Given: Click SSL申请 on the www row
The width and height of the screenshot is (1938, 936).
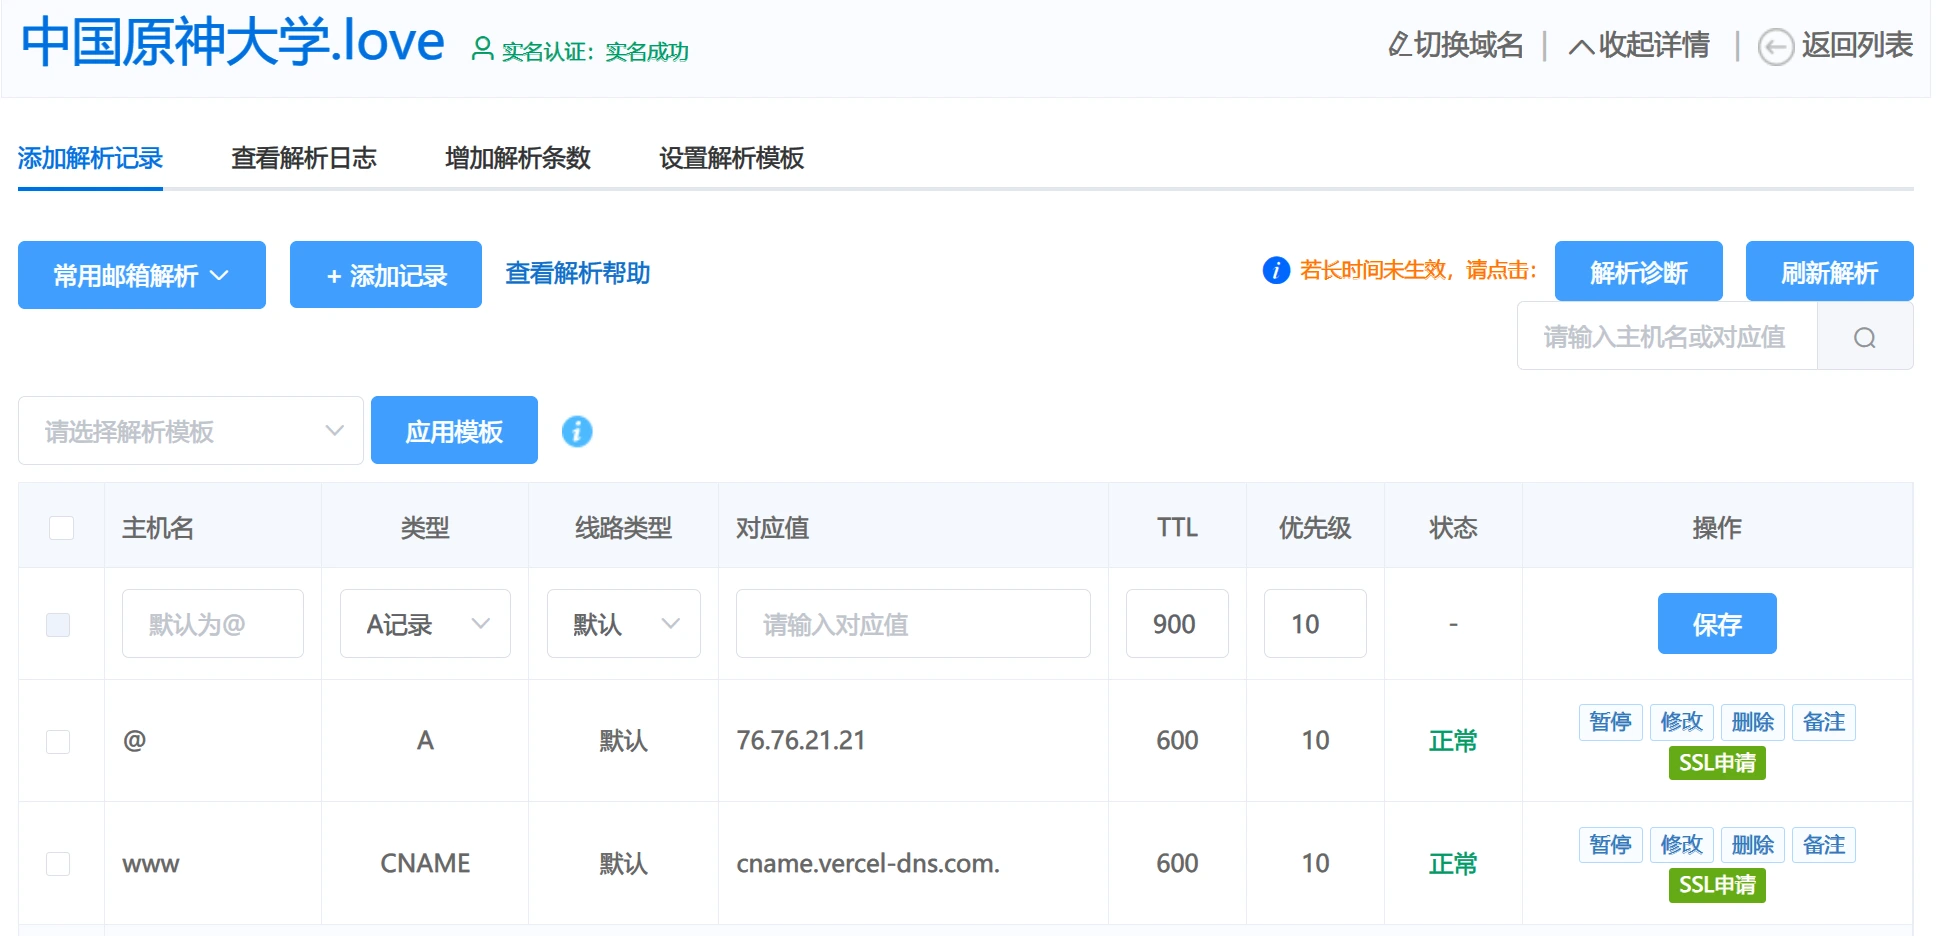Looking at the screenshot, I should (x=1716, y=885).
